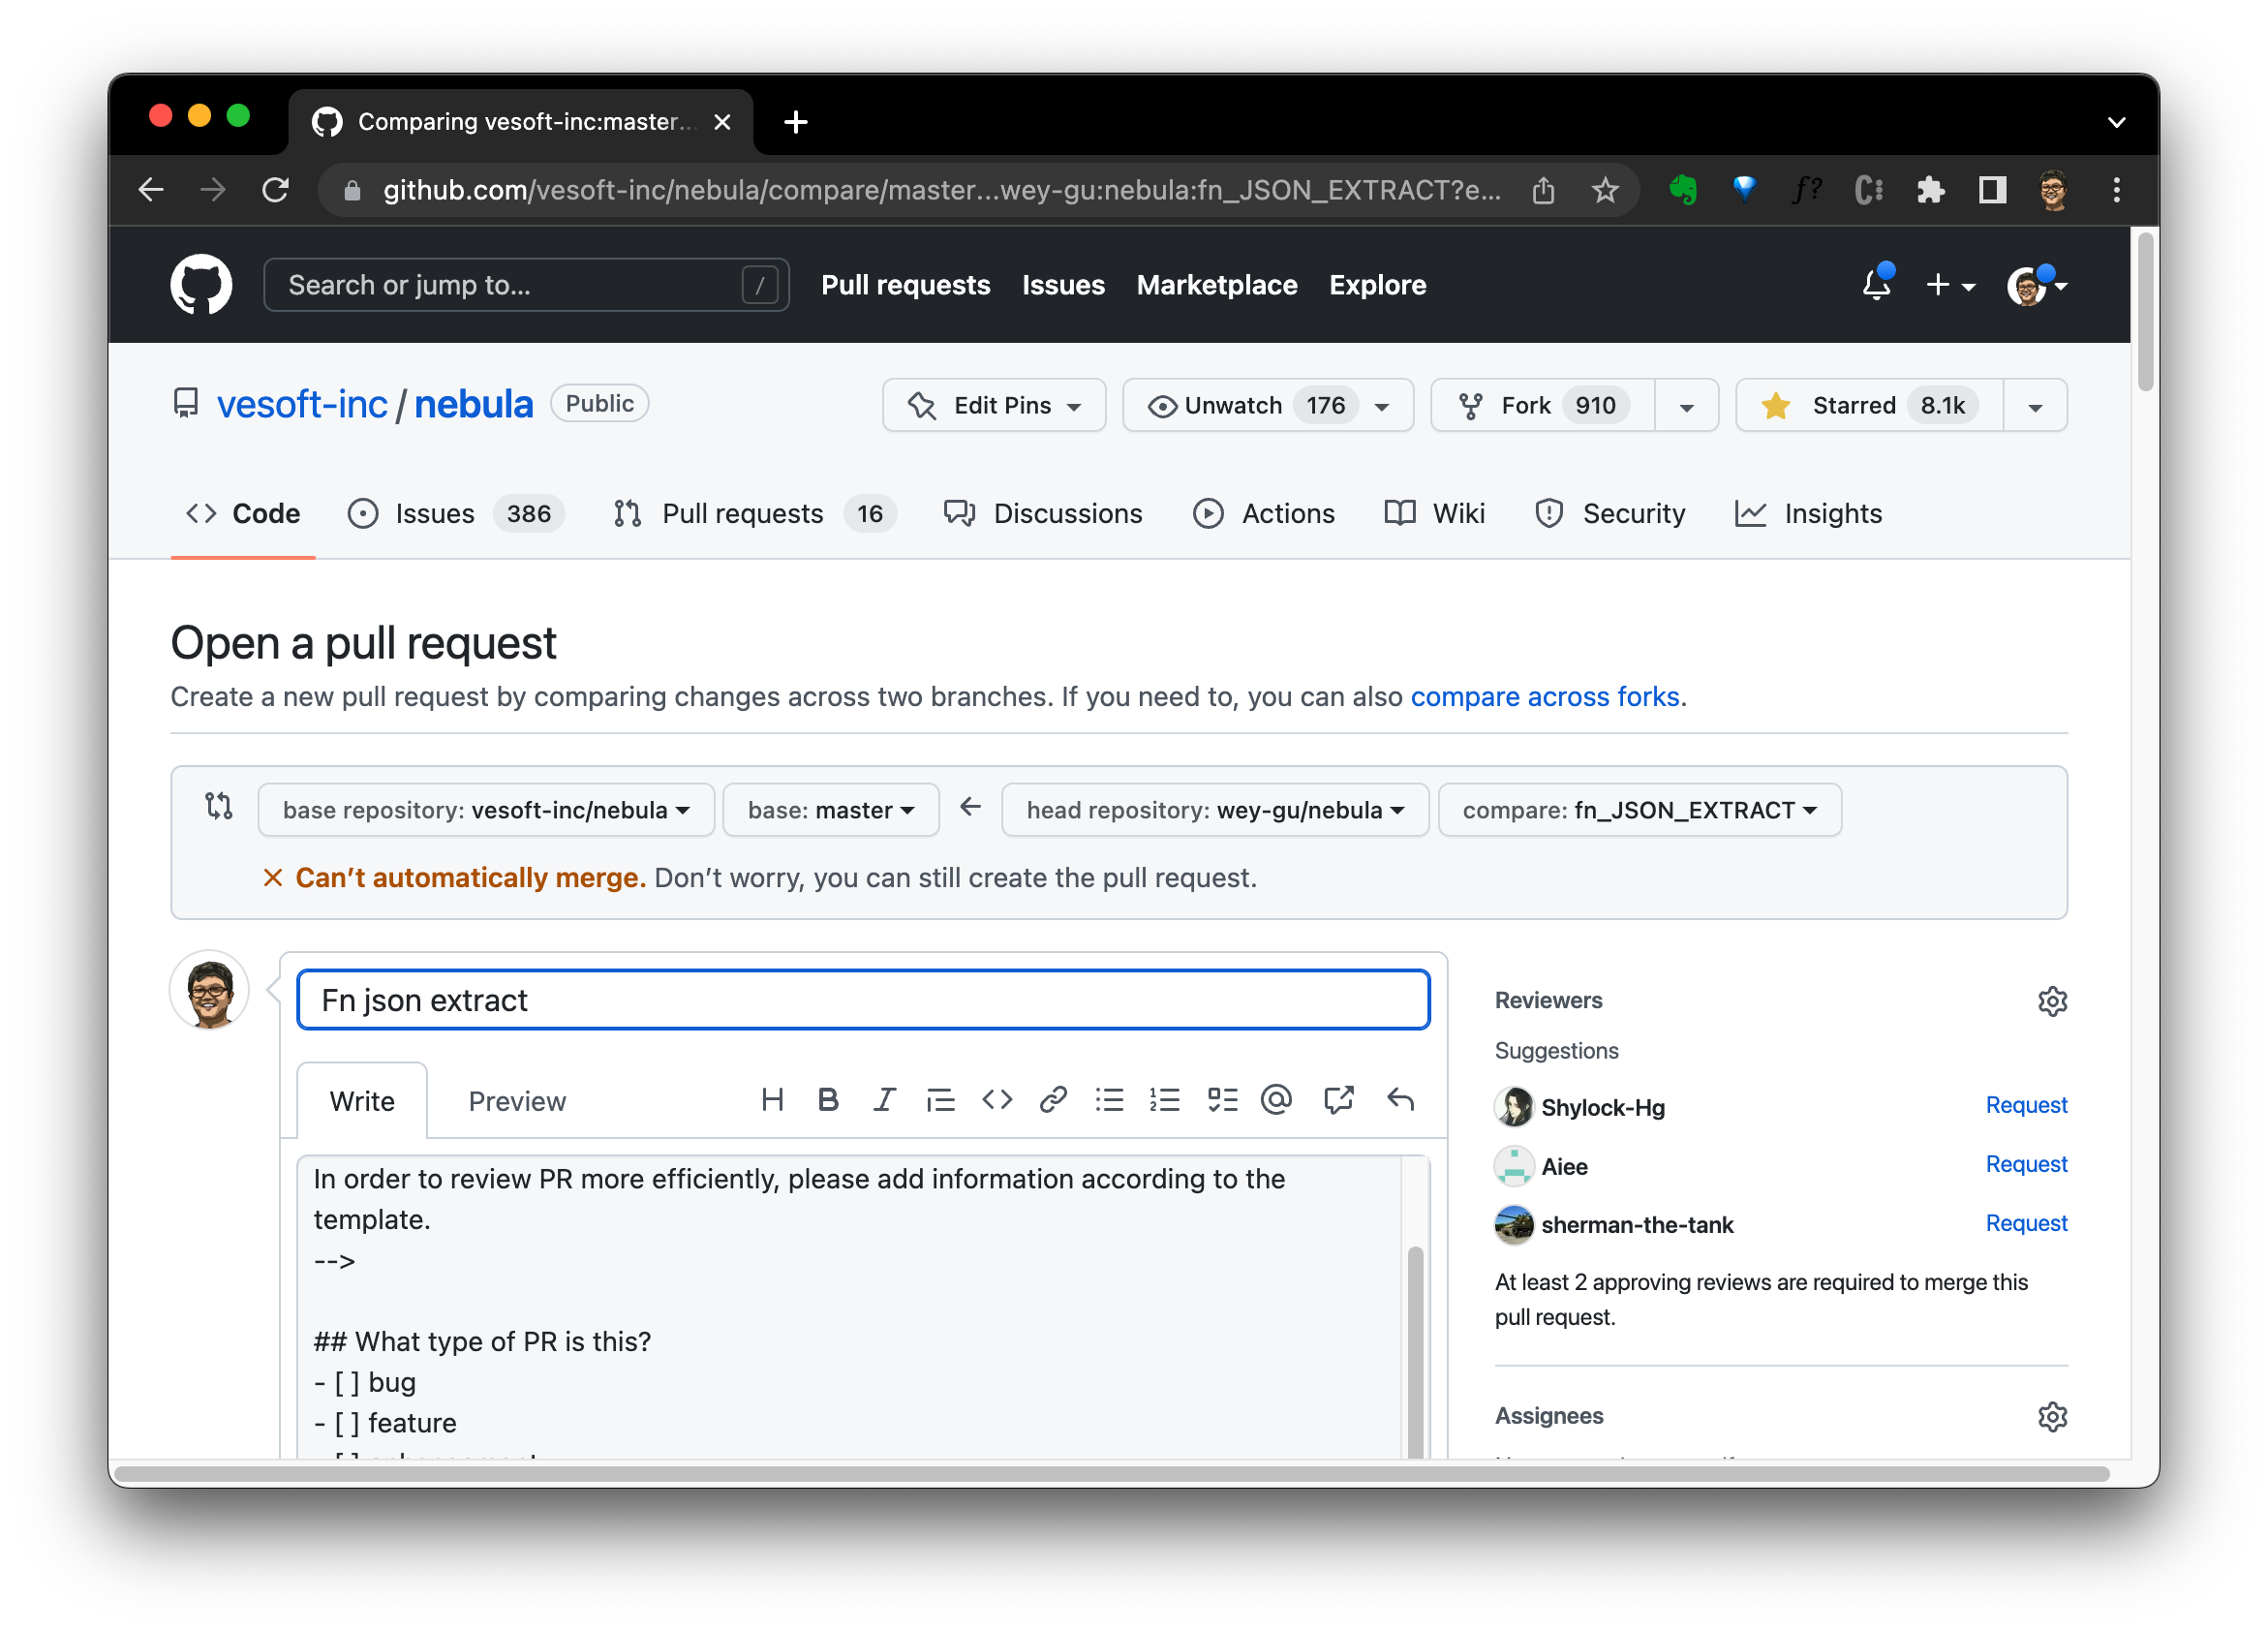Expand base: master branch dropdown
The image size is (2268, 1631).
click(x=831, y=810)
